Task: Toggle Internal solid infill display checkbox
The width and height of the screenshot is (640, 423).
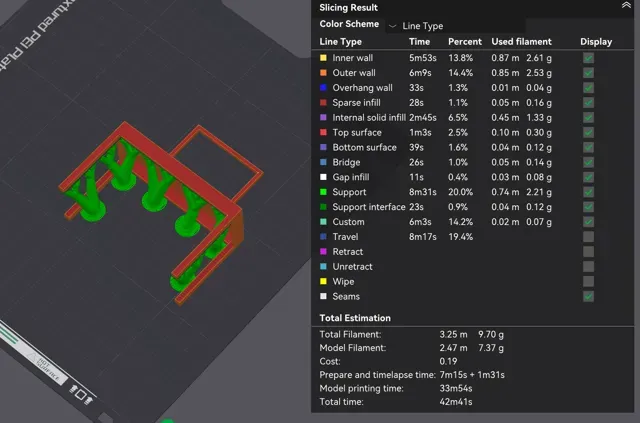Action: coord(588,118)
